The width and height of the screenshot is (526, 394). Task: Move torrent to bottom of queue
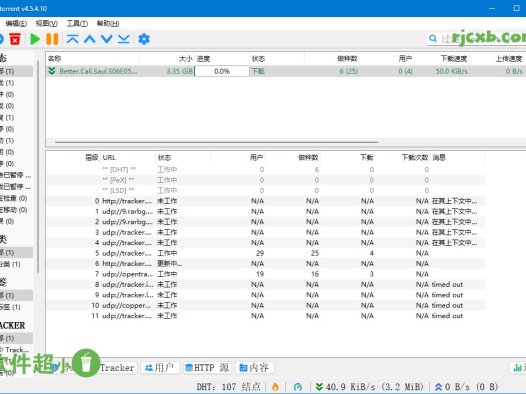124,39
